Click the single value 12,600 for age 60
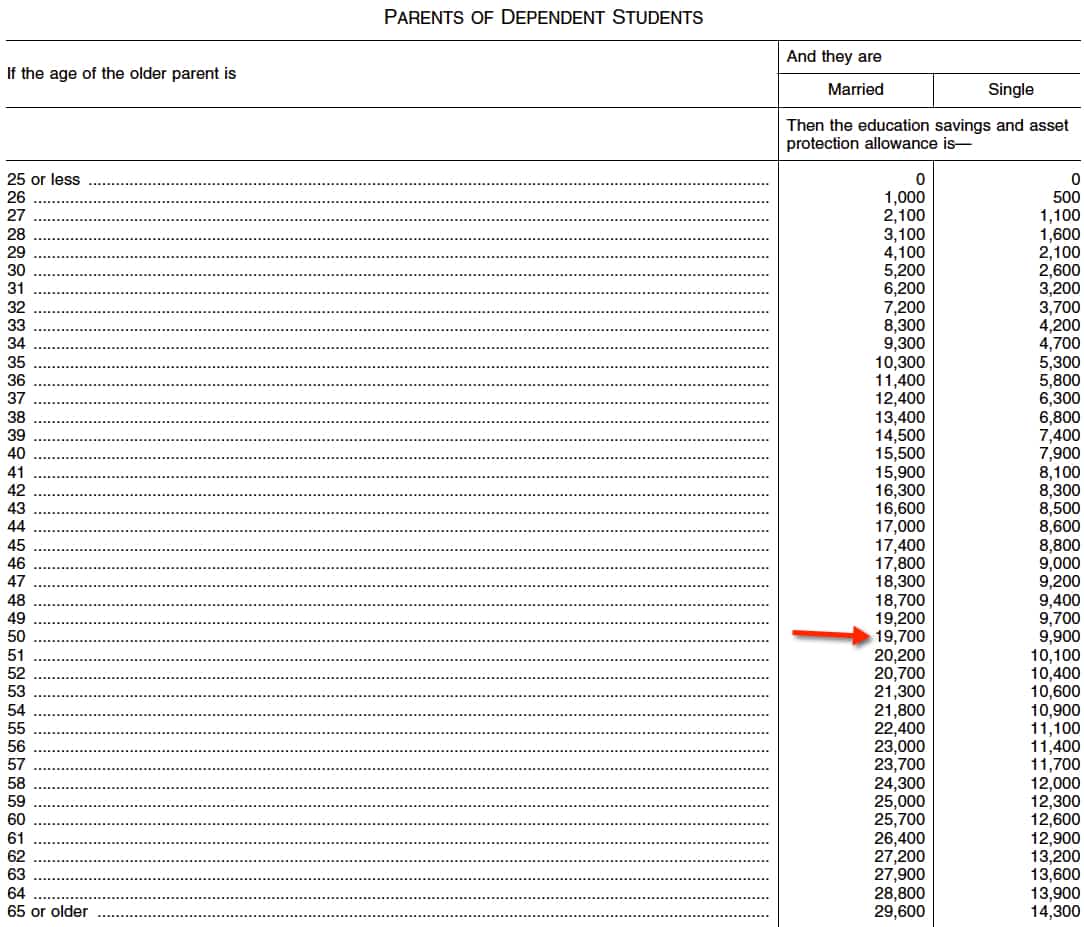Image resolution: width=1084 pixels, height=927 pixels. click(1055, 820)
